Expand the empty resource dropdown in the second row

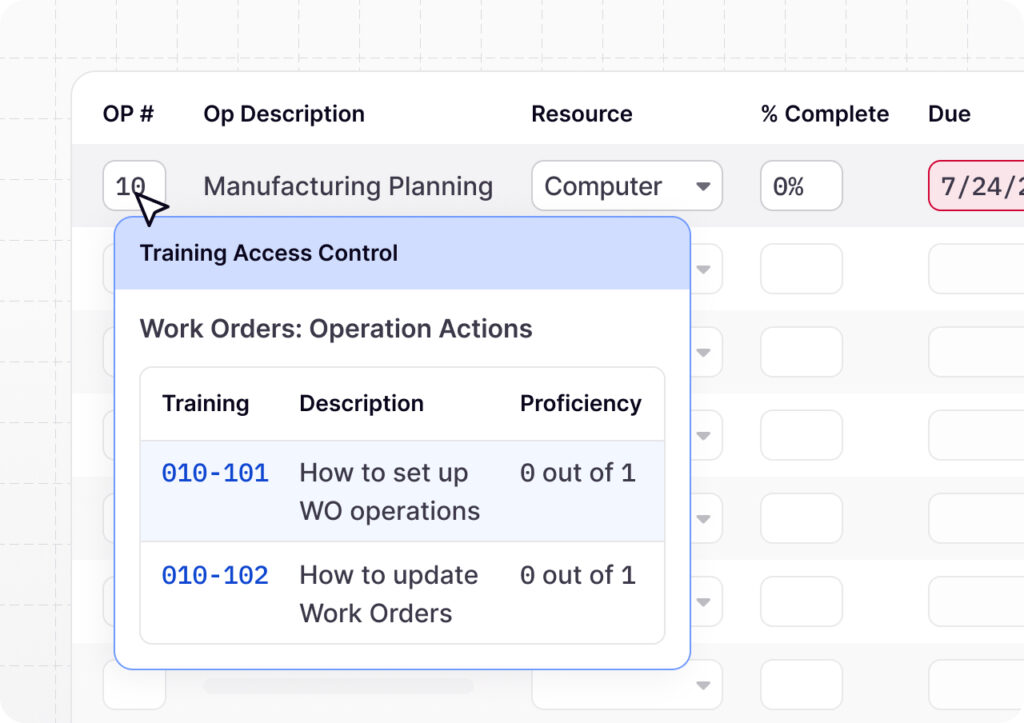pyautogui.click(x=704, y=269)
